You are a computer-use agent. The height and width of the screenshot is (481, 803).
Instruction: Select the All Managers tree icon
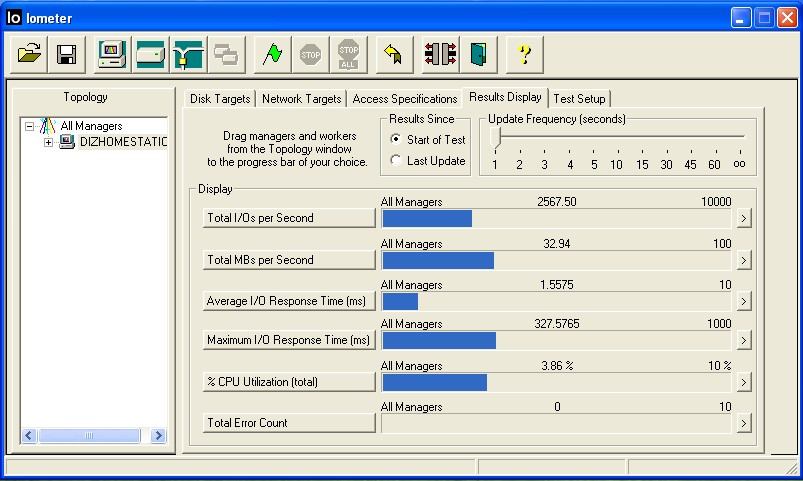click(x=48, y=126)
